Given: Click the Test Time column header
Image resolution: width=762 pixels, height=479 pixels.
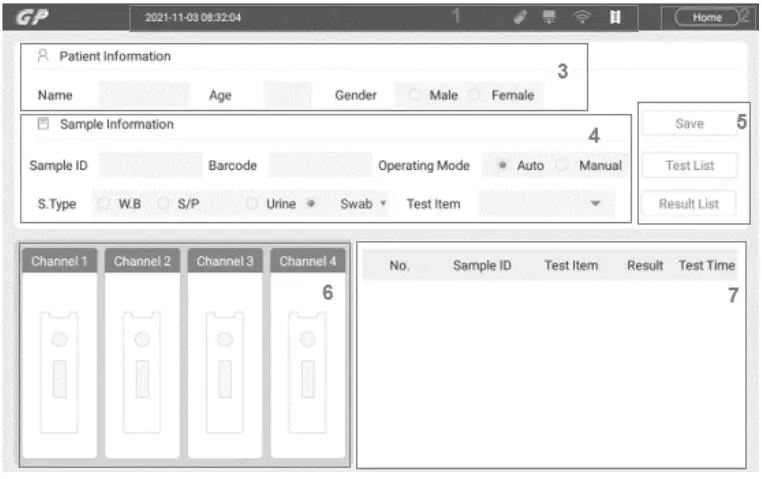Looking at the screenshot, I should tap(707, 265).
